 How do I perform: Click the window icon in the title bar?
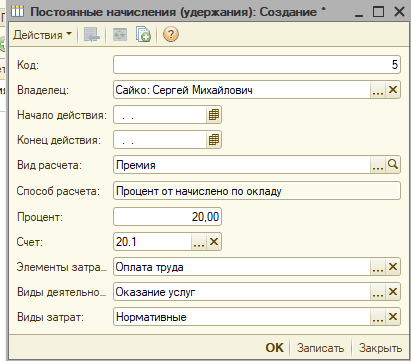pyautogui.click(x=17, y=12)
